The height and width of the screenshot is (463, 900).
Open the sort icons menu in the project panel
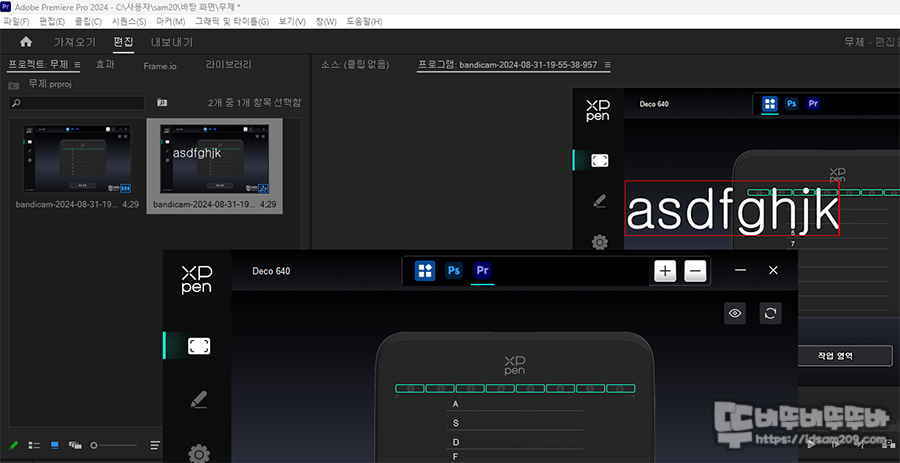click(155, 445)
